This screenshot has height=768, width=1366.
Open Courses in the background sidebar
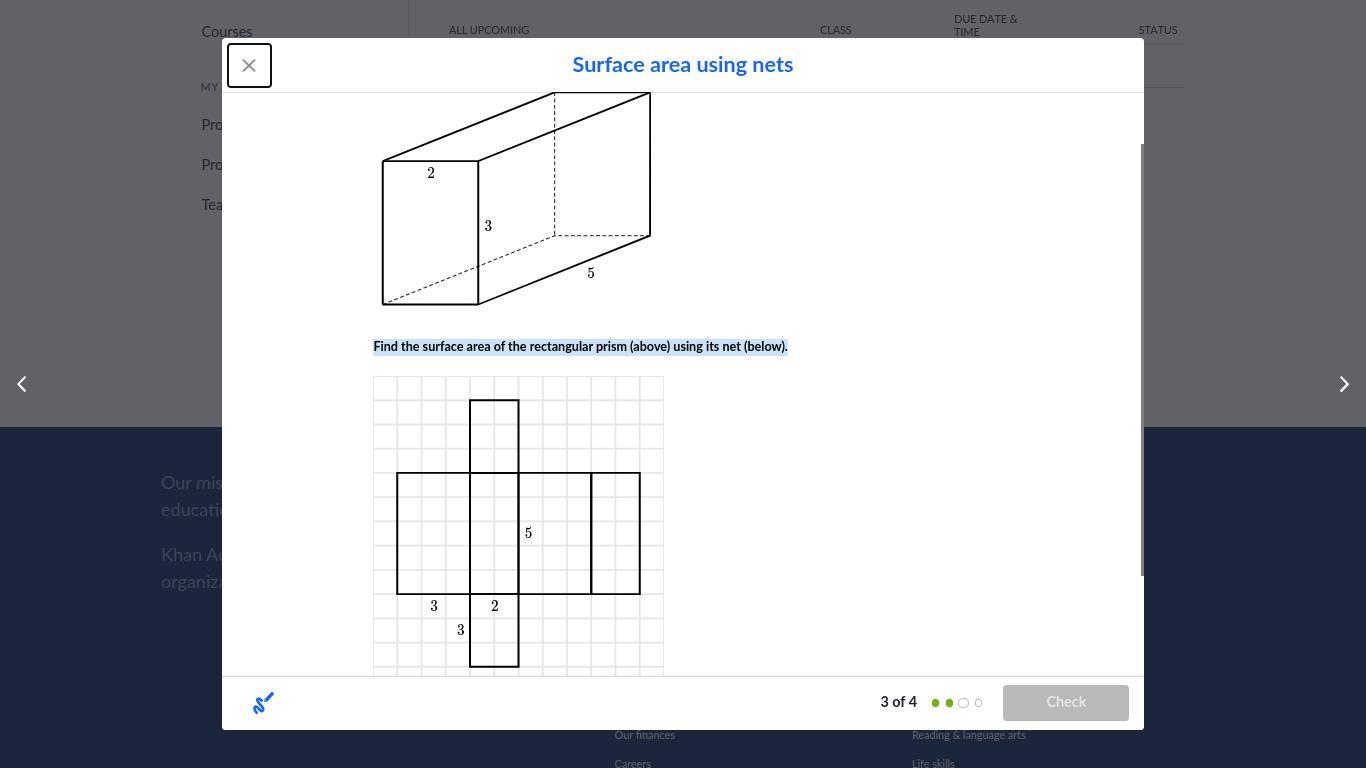[x=227, y=32]
